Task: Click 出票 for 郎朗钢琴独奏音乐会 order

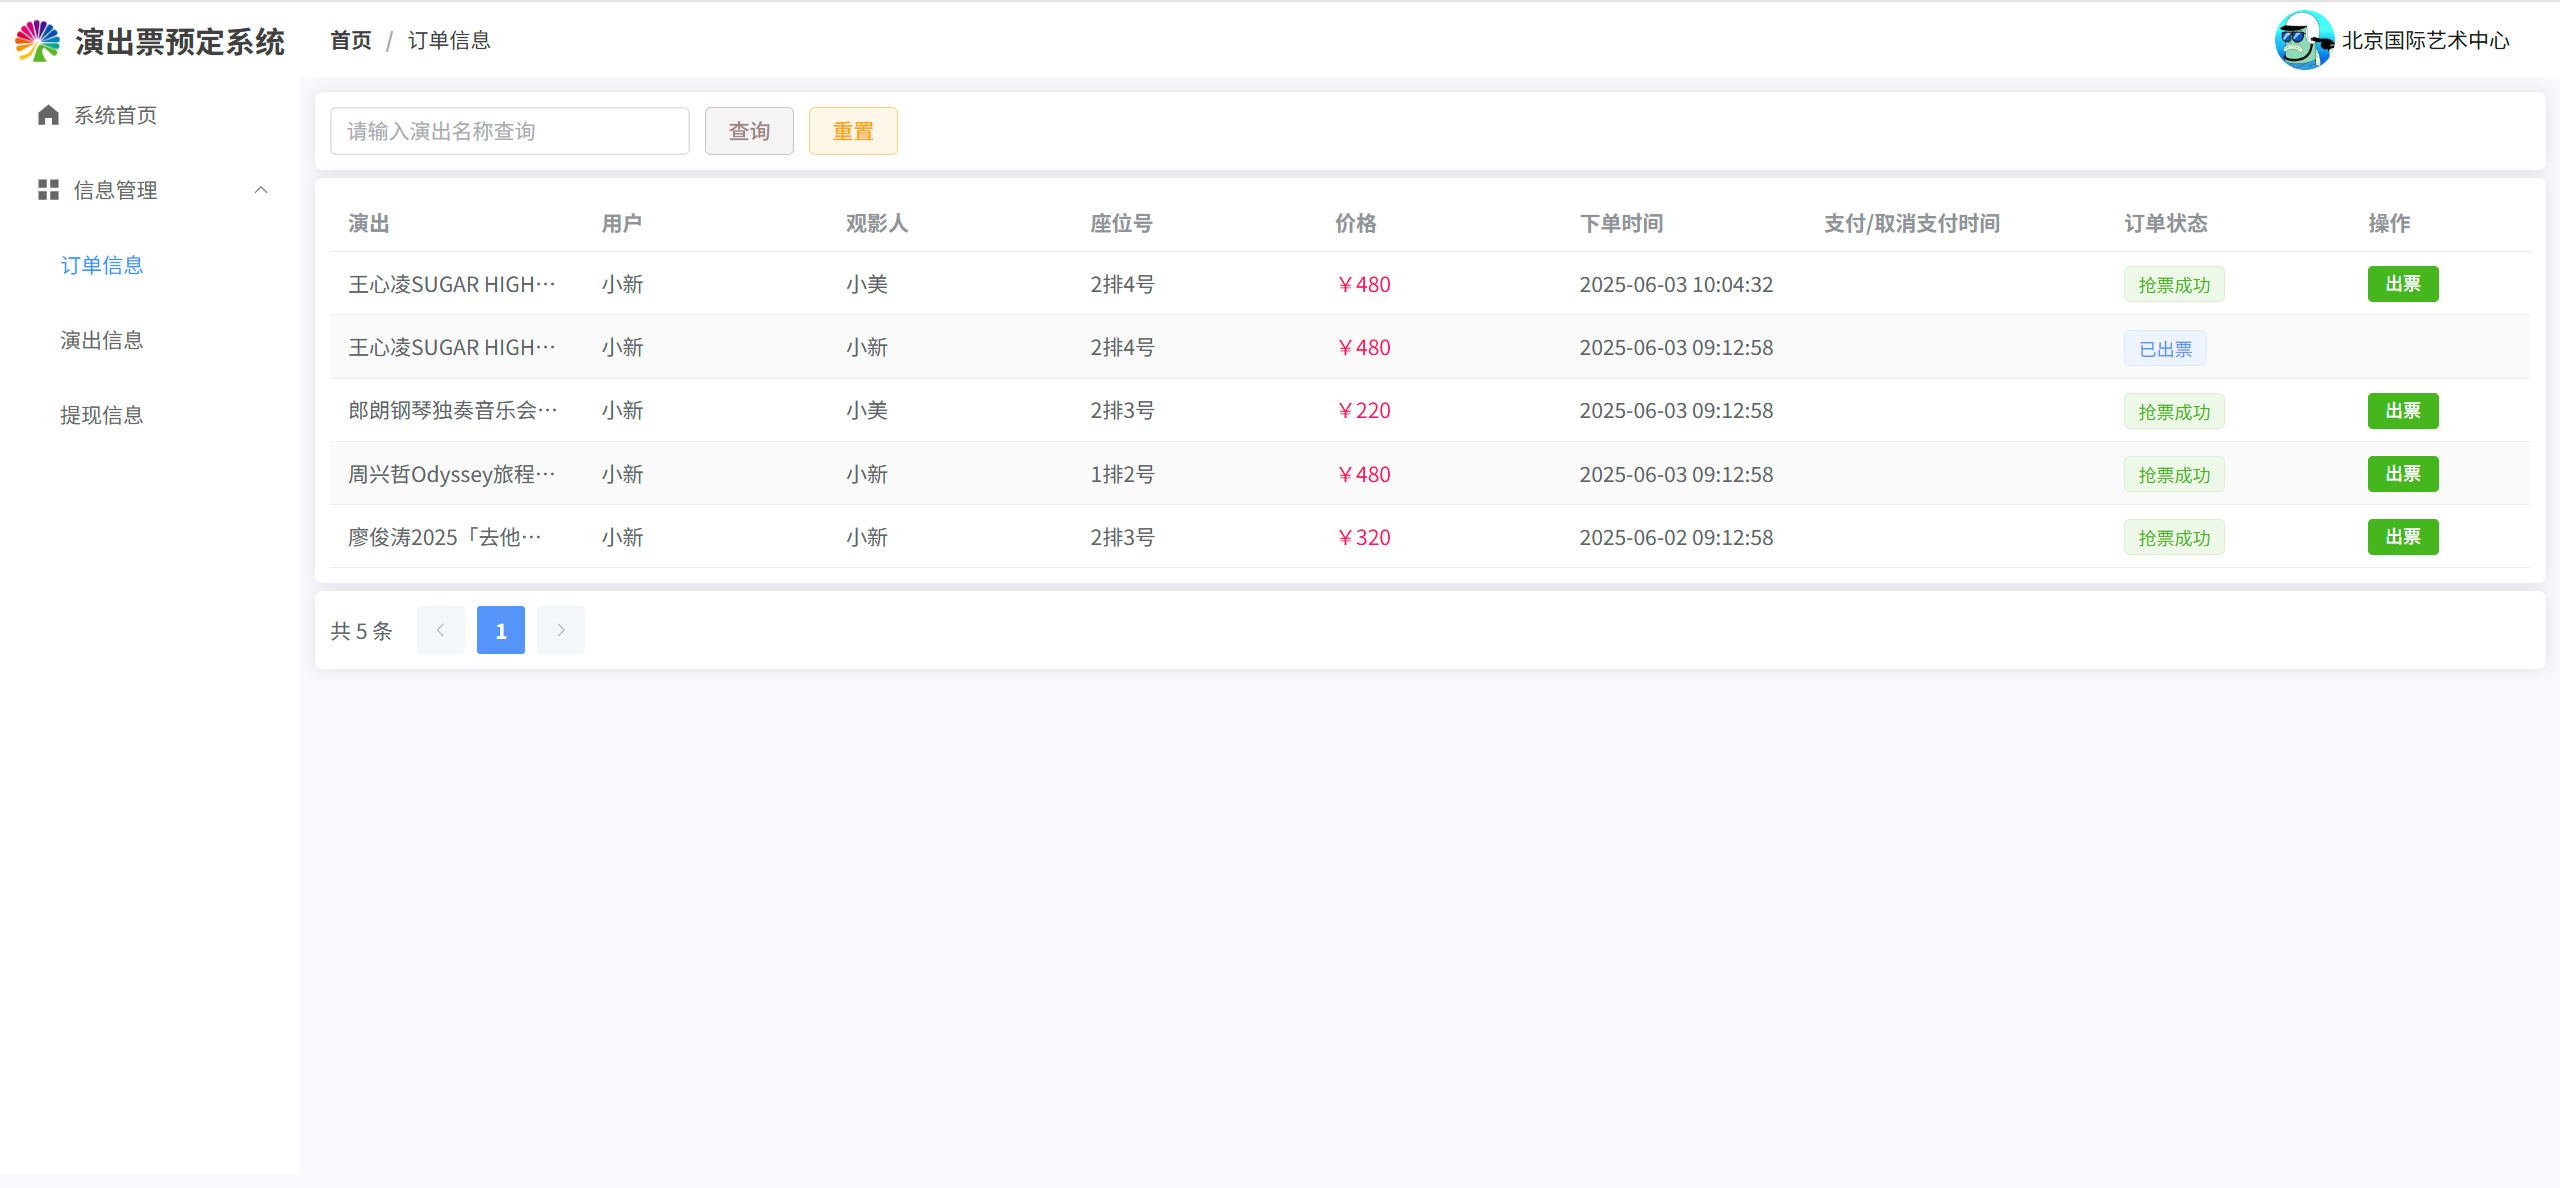Action: pos(2402,411)
